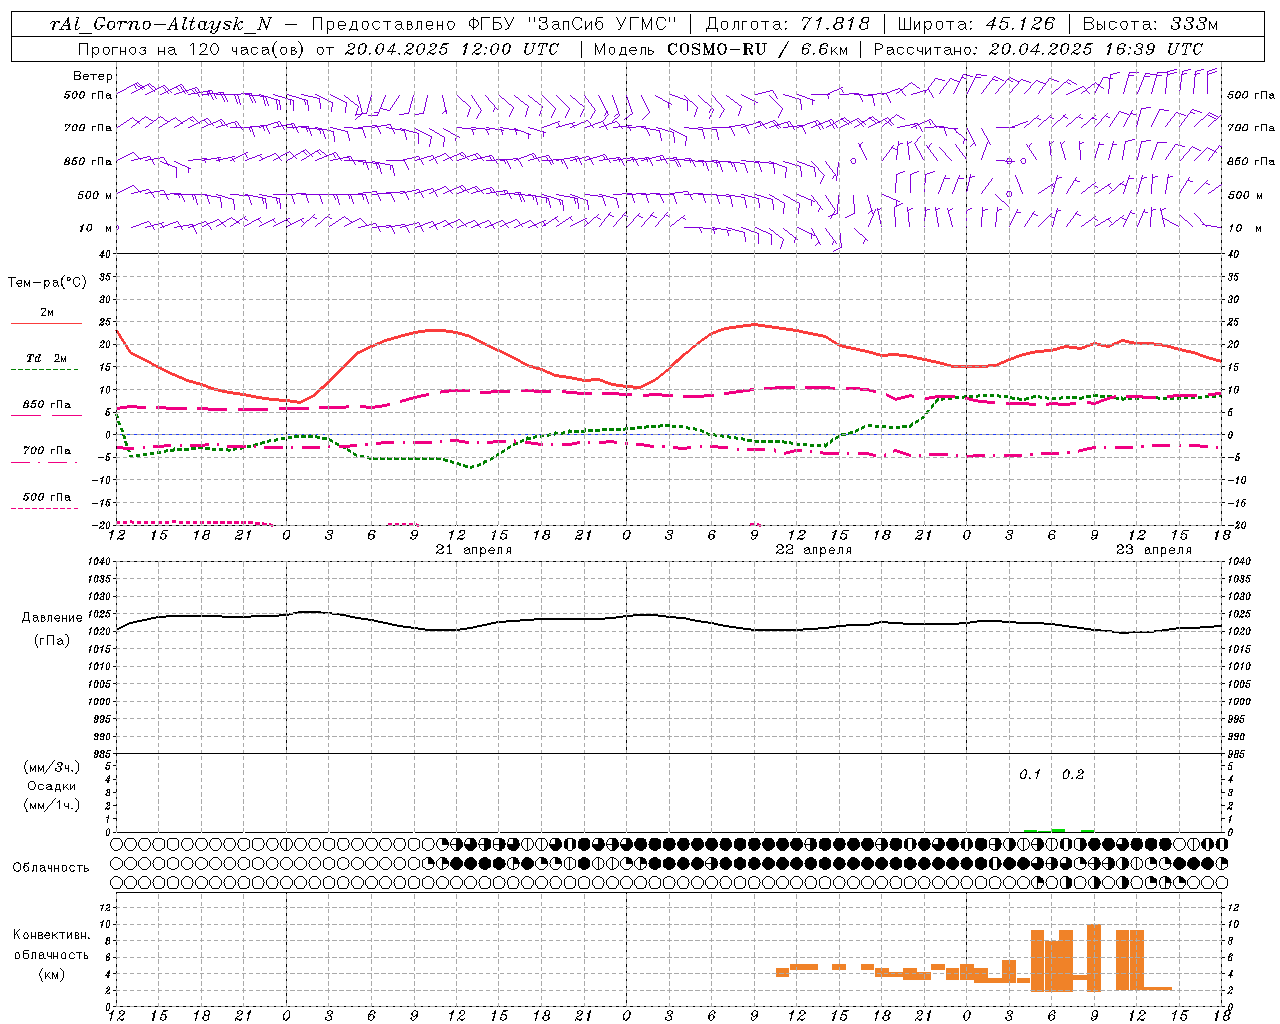
Task: Click the 23 апреля date label
Action: (x=1154, y=550)
